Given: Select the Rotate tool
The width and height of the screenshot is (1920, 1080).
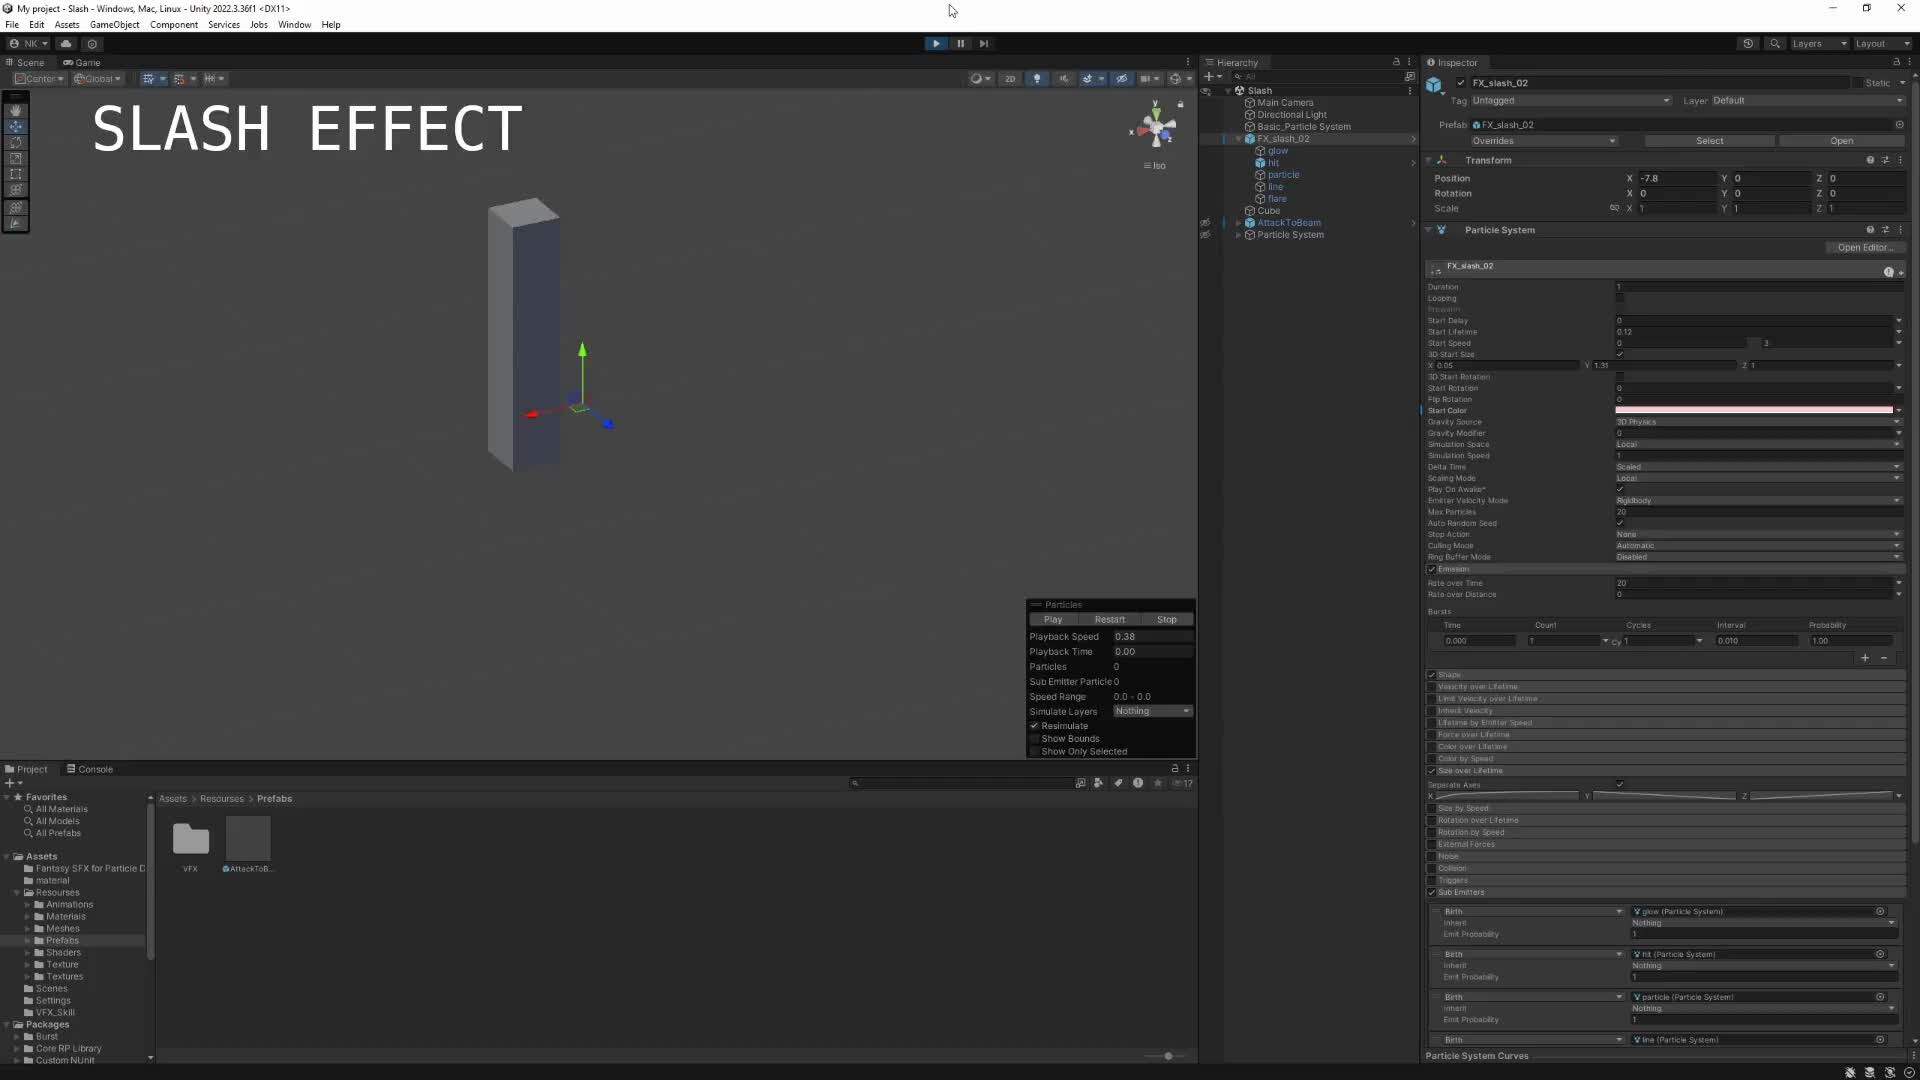Looking at the screenshot, I should [x=16, y=142].
